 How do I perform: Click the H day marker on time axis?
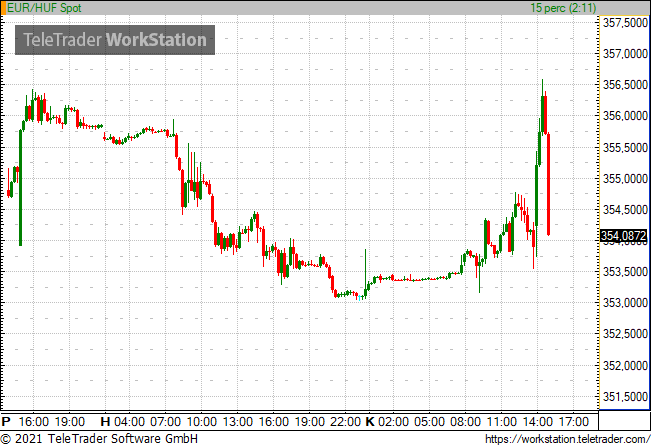pos(105,422)
